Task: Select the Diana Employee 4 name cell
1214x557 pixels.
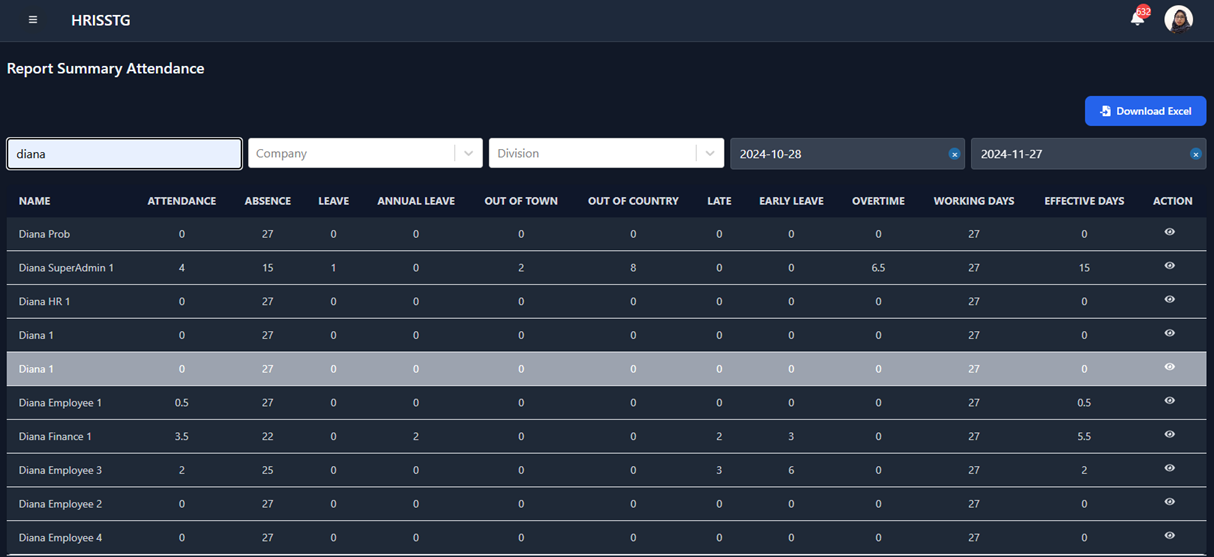Action: [60, 538]
